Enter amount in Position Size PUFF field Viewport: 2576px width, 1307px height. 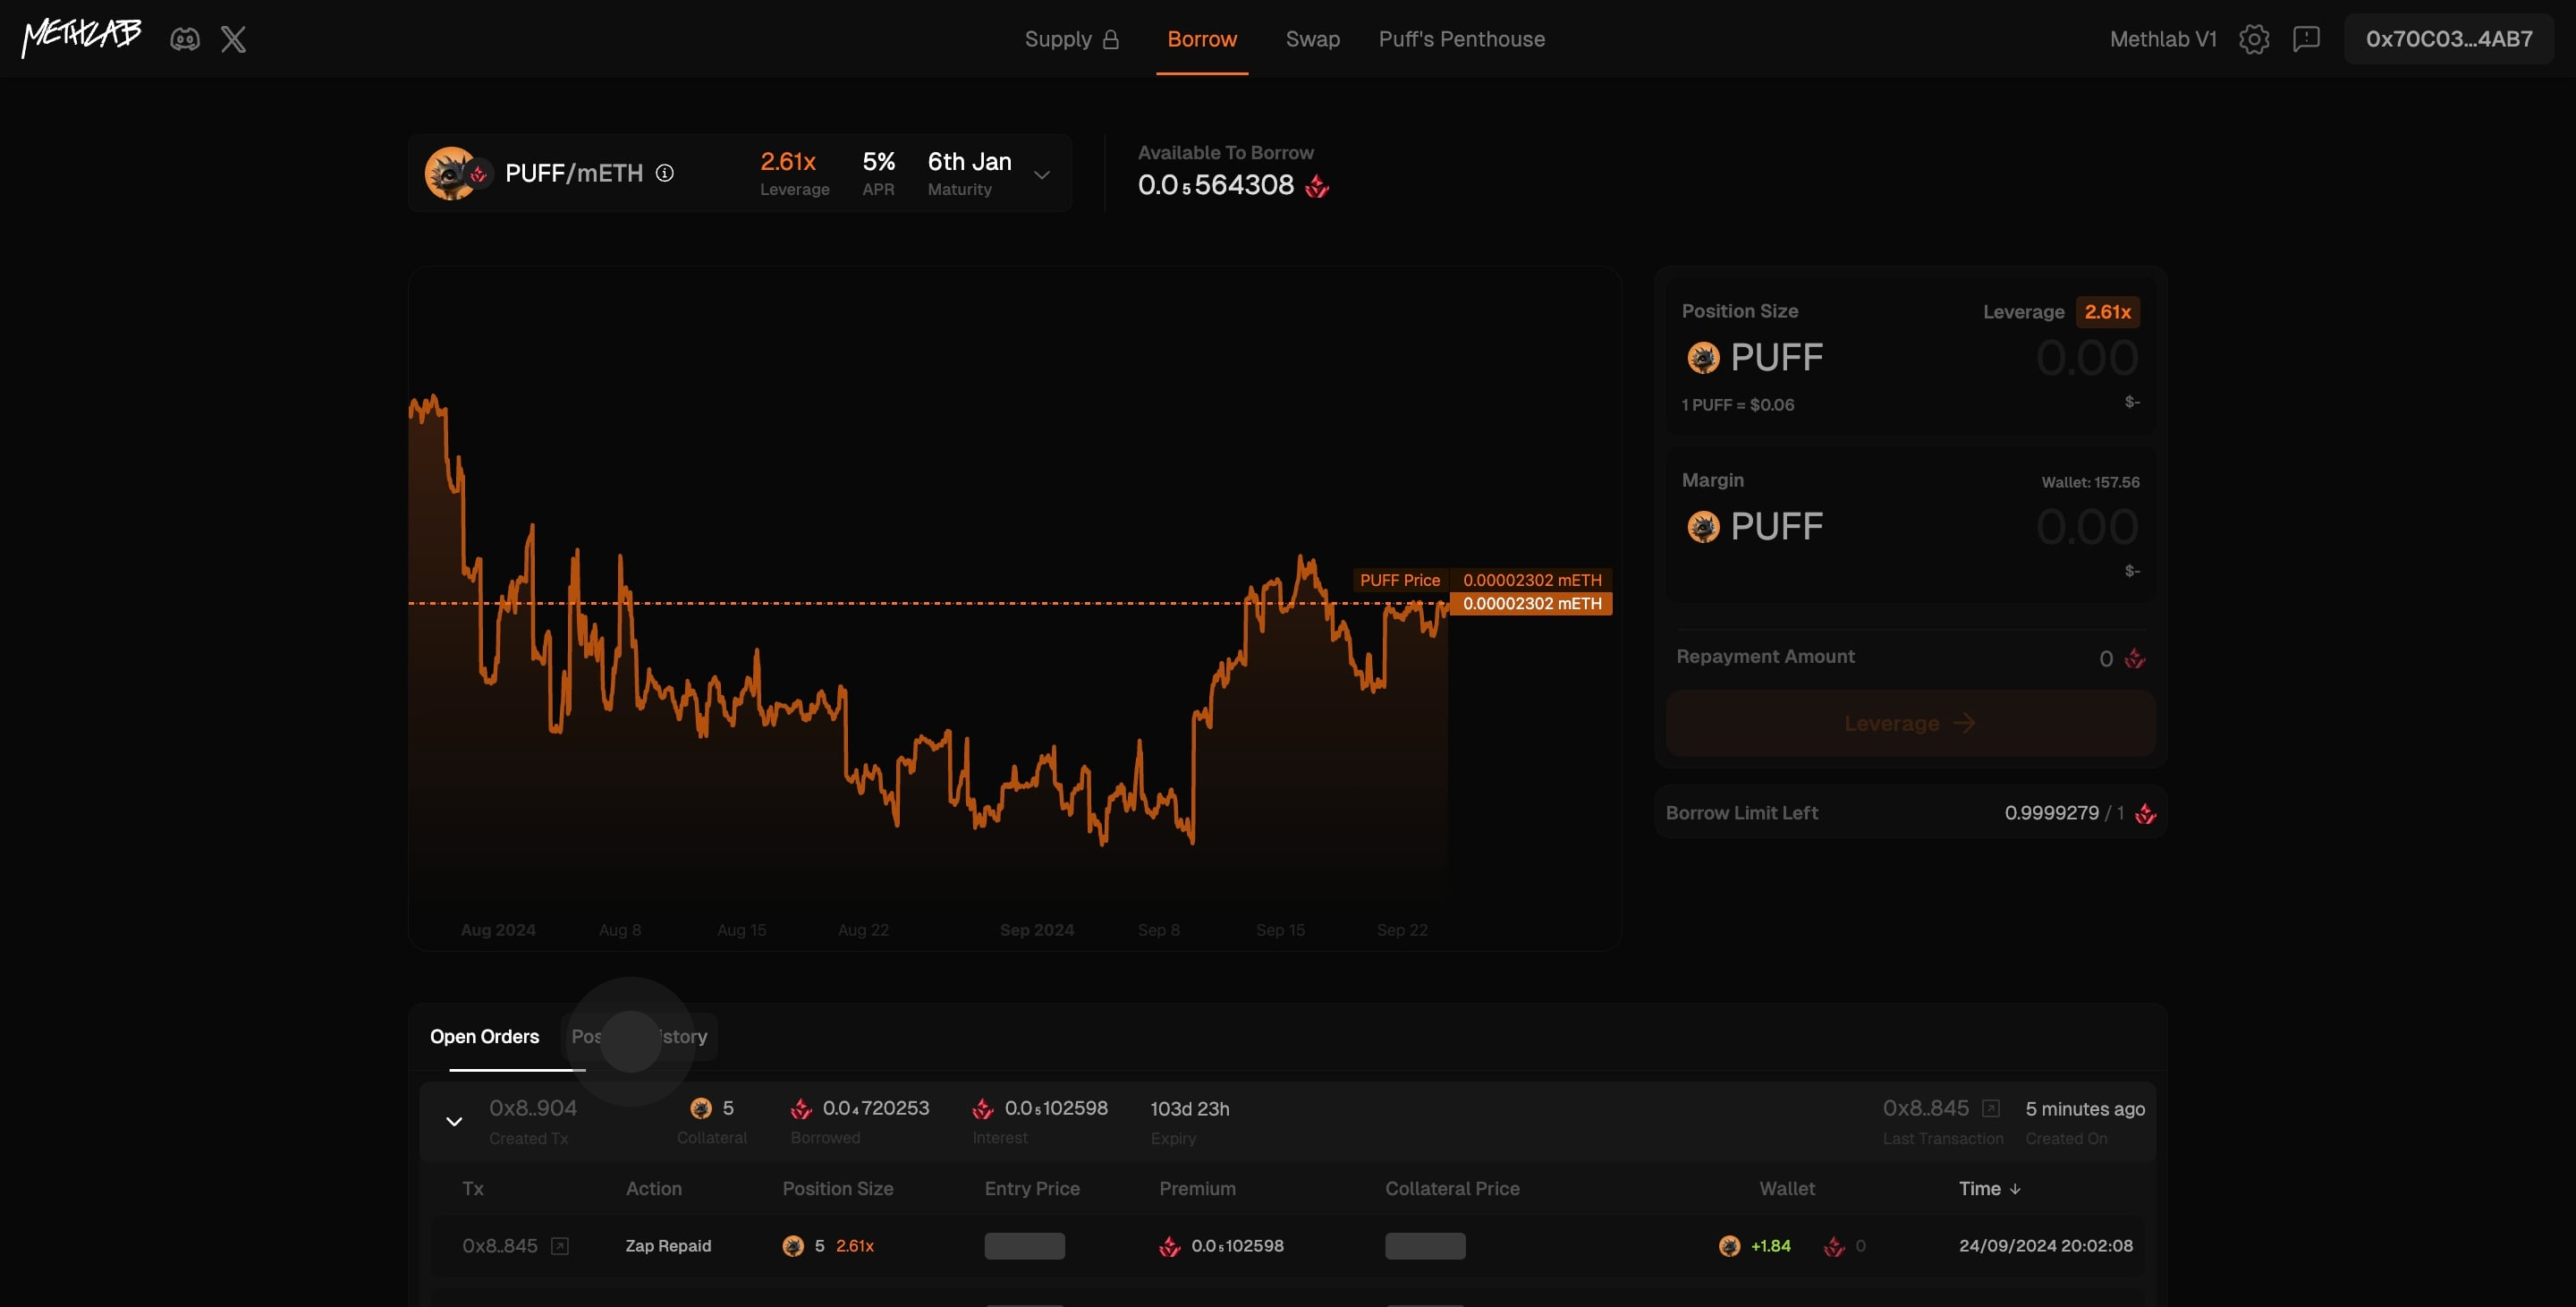(2086, 358)
